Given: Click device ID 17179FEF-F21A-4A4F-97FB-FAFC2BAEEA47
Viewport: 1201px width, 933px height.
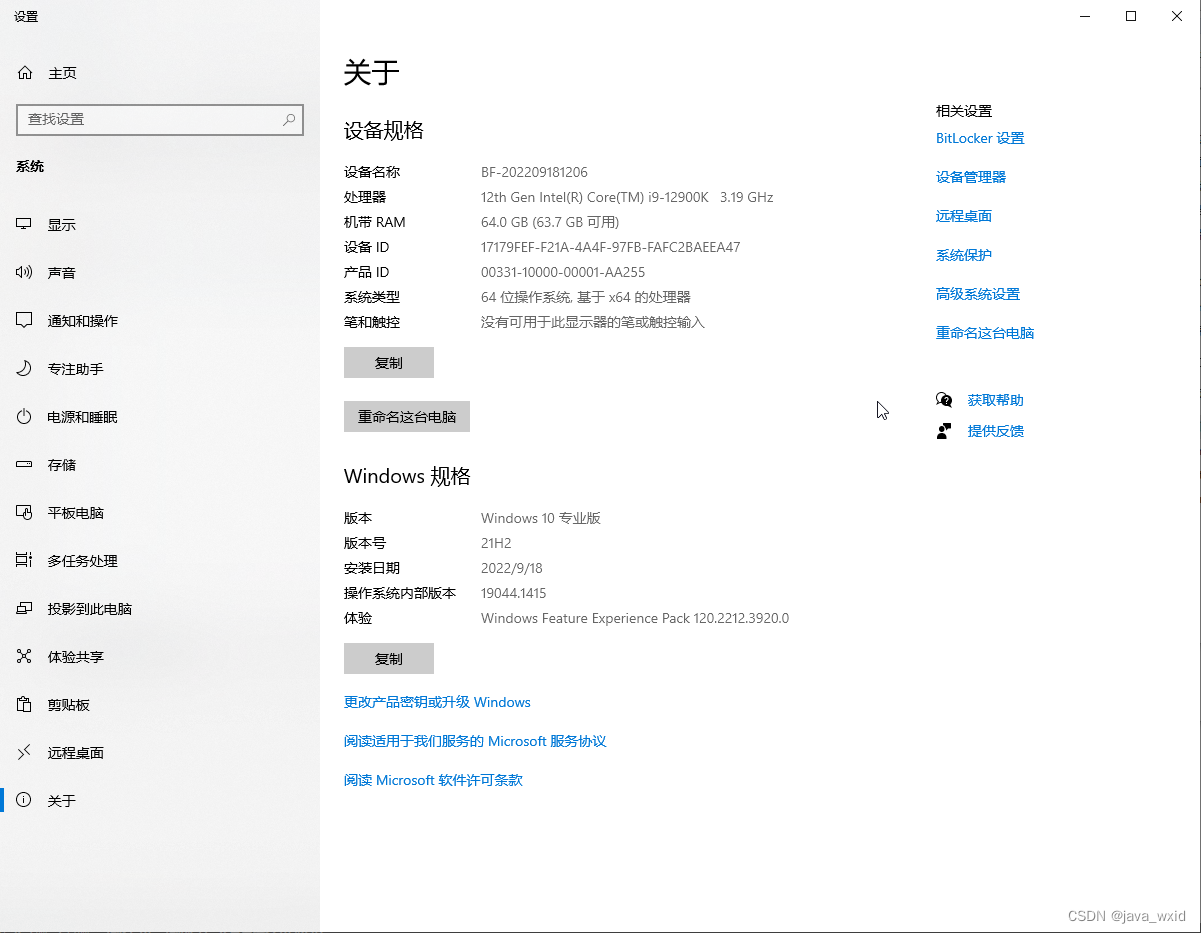Looking at the screenshot, I should 611,247.
